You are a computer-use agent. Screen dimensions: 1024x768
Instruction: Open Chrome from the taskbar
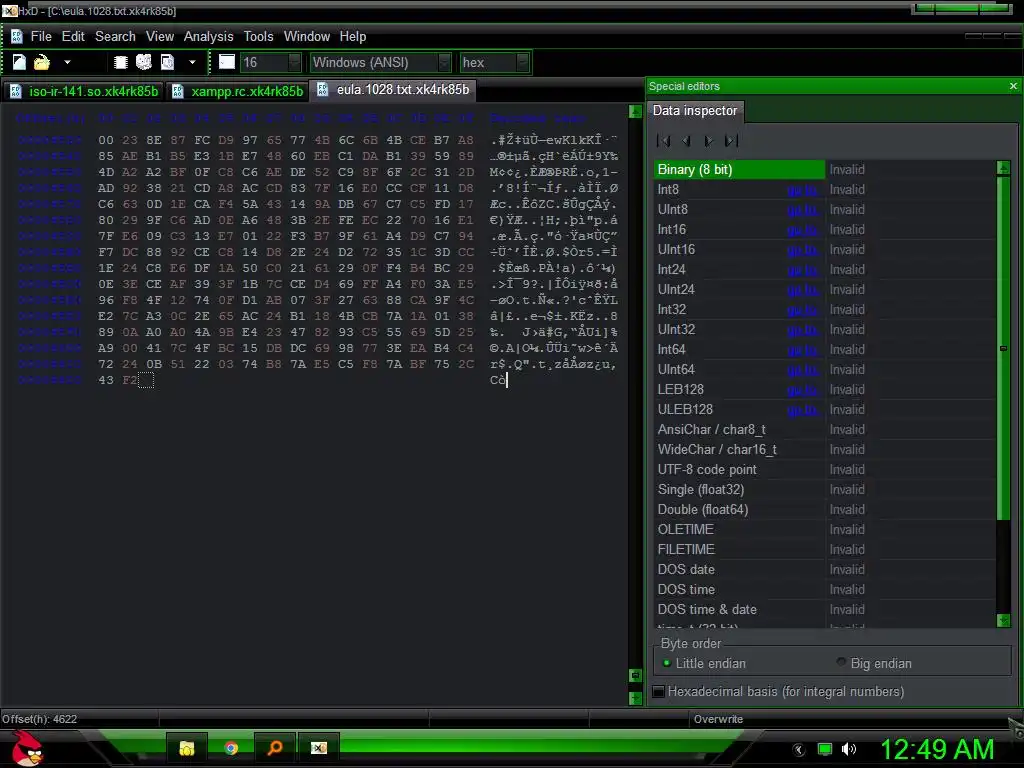click(231, 748)
